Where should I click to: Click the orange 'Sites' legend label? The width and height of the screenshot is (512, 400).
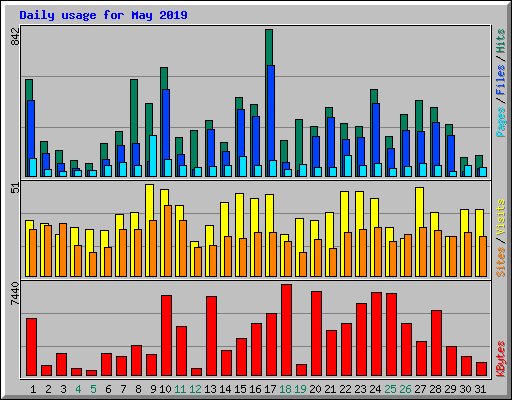500,262
